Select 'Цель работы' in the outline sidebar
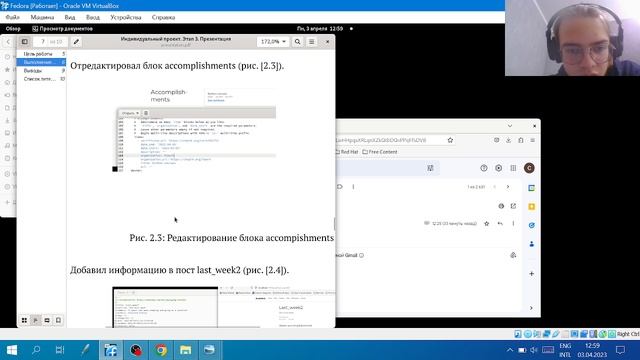 click(38, 54)
